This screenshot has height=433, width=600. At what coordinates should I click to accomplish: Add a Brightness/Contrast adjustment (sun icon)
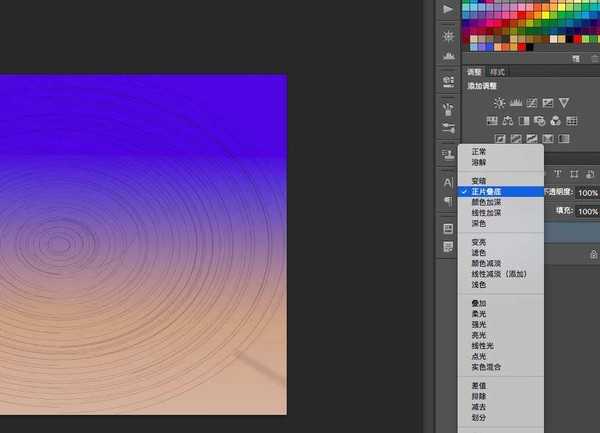pos(499,103)
